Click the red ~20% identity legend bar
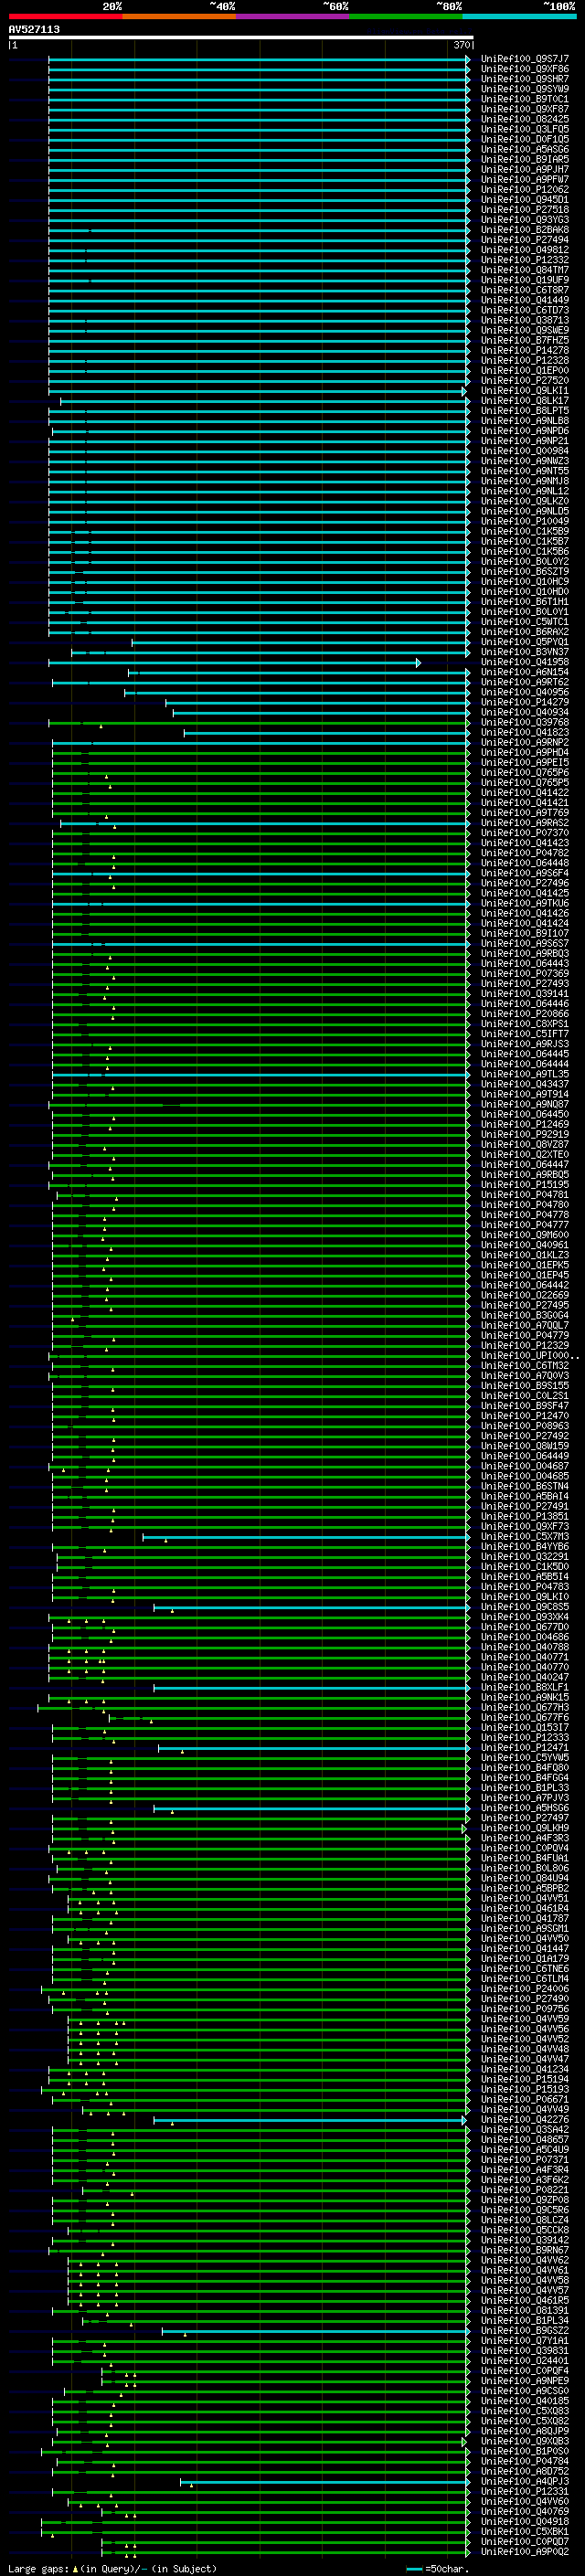 [65, 16]
